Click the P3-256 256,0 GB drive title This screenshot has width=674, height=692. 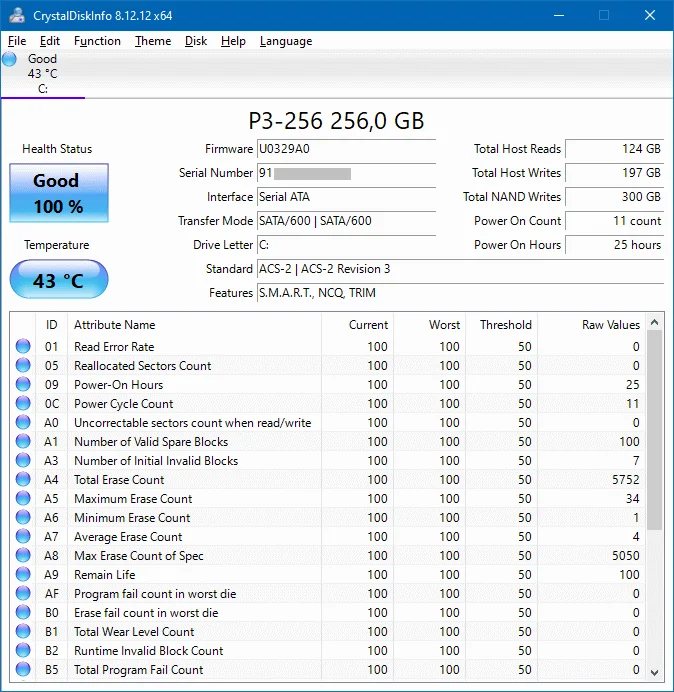[336, 121]
